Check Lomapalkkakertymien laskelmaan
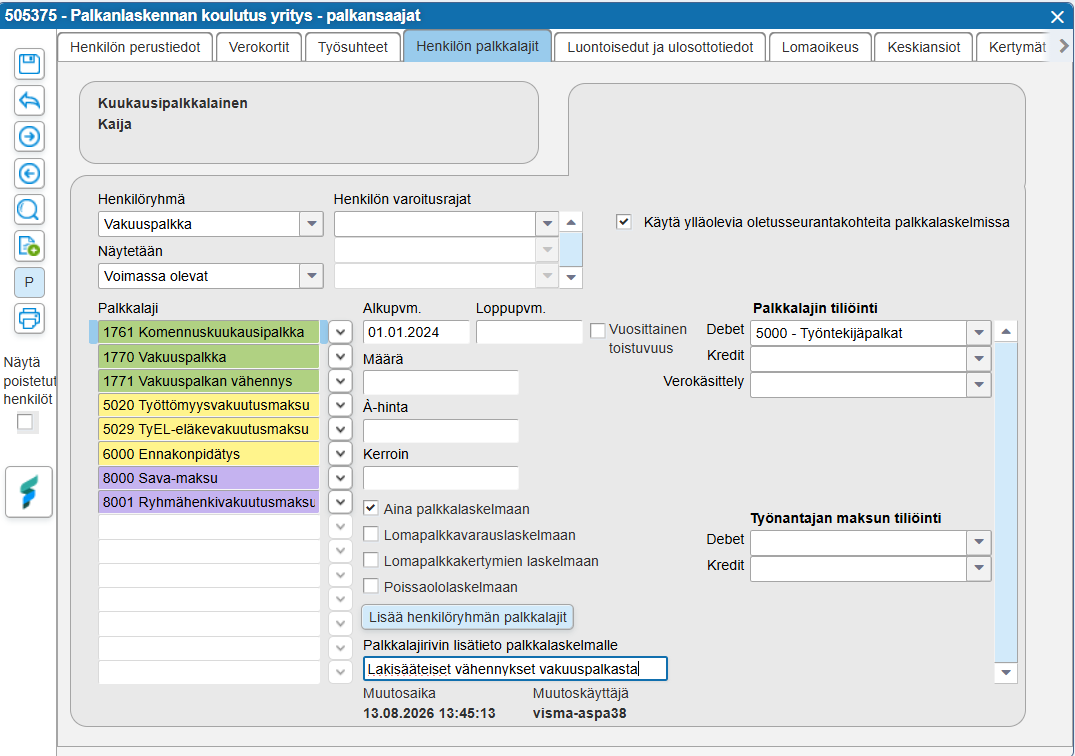1075x756 pixels. pos(371,560)
